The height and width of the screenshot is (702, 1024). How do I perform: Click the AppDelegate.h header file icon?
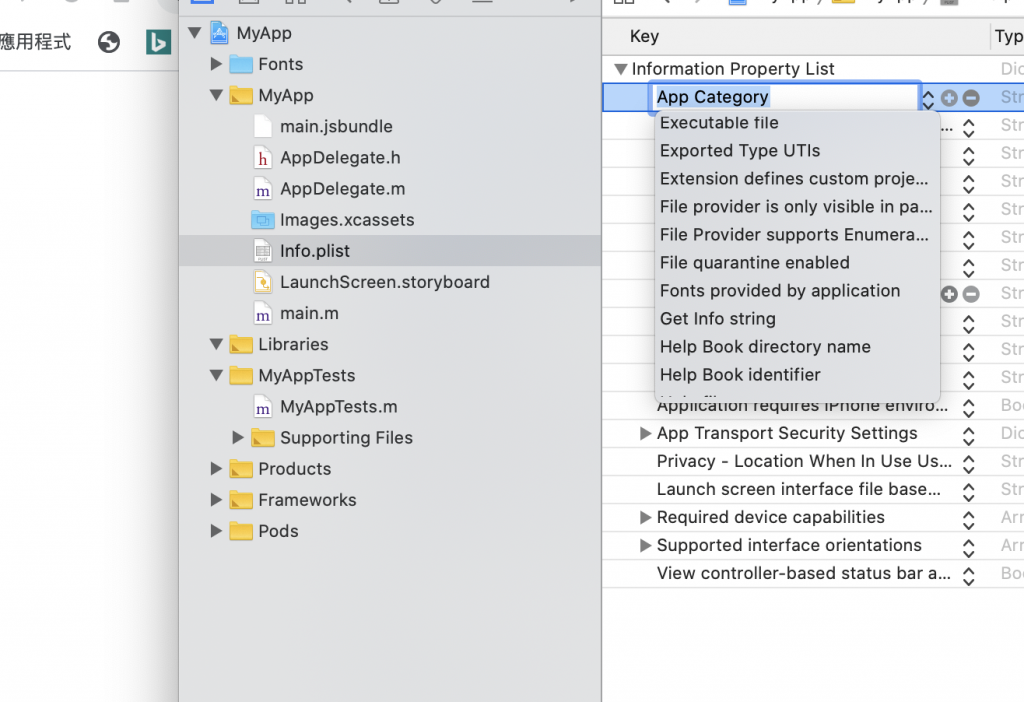tap(263, 158)
